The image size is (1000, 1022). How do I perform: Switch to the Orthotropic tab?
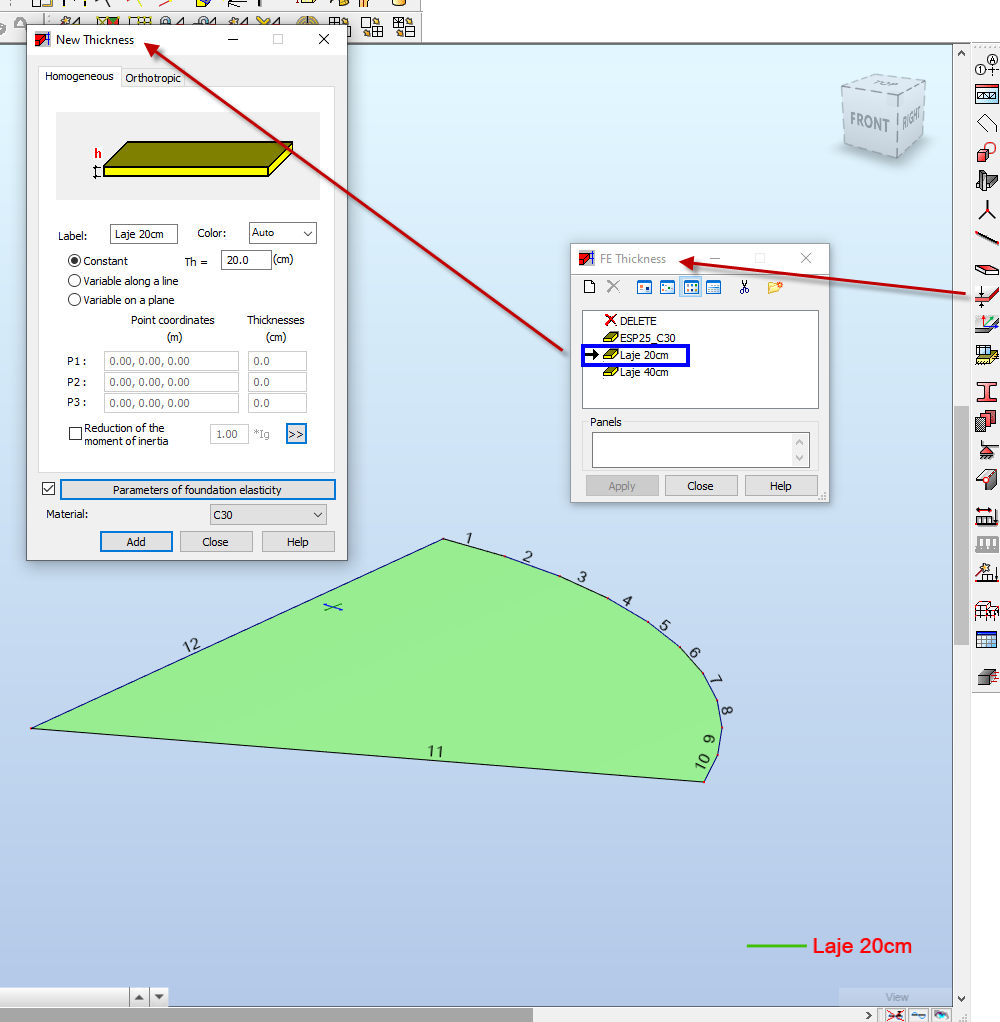(x=152, y=78)
